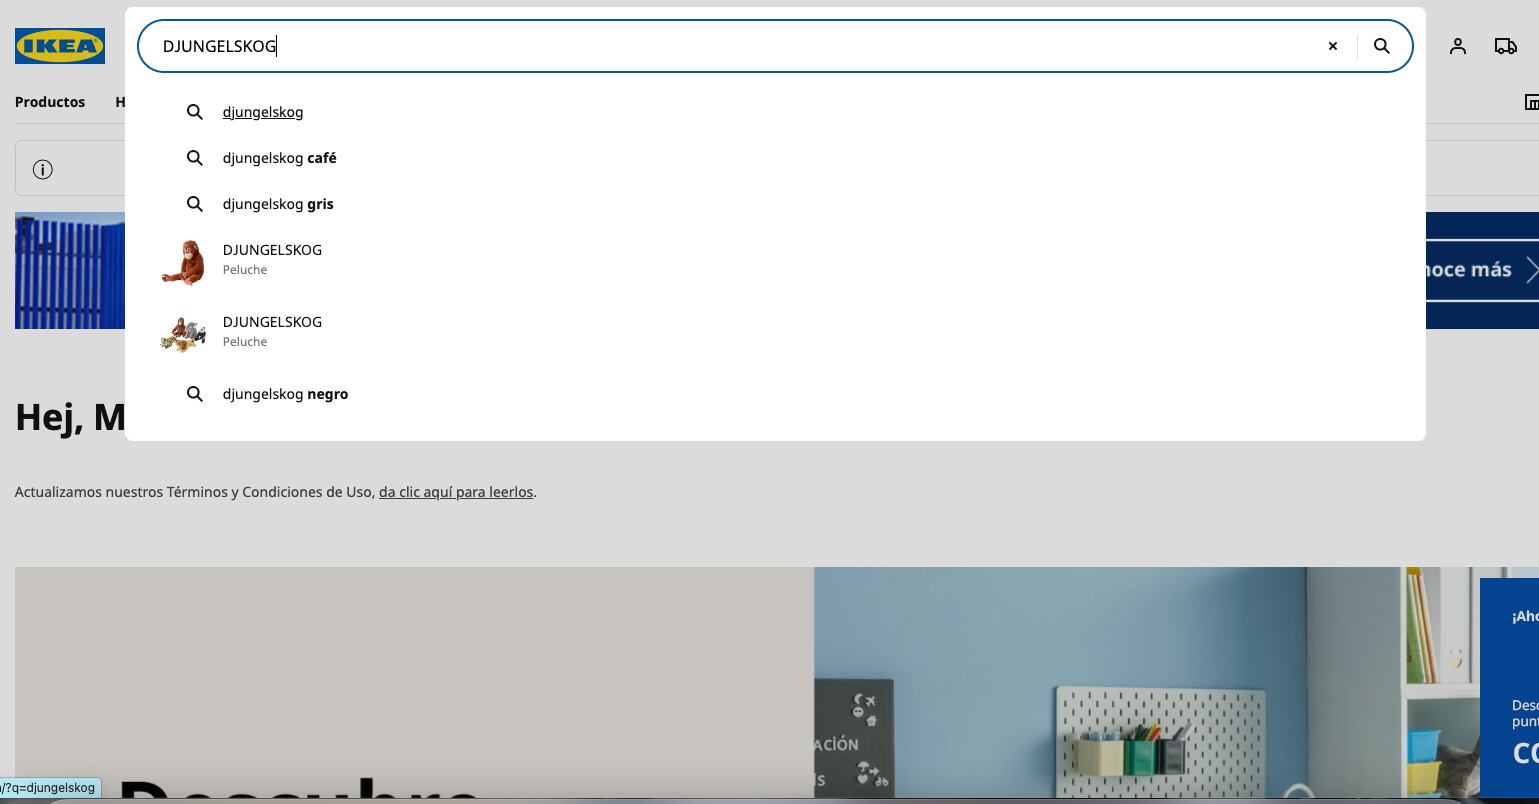Open the orangutan DJUNGELSKOG Peluche thumbnail
1539x804 pixels.
click(x=183, y=262)
